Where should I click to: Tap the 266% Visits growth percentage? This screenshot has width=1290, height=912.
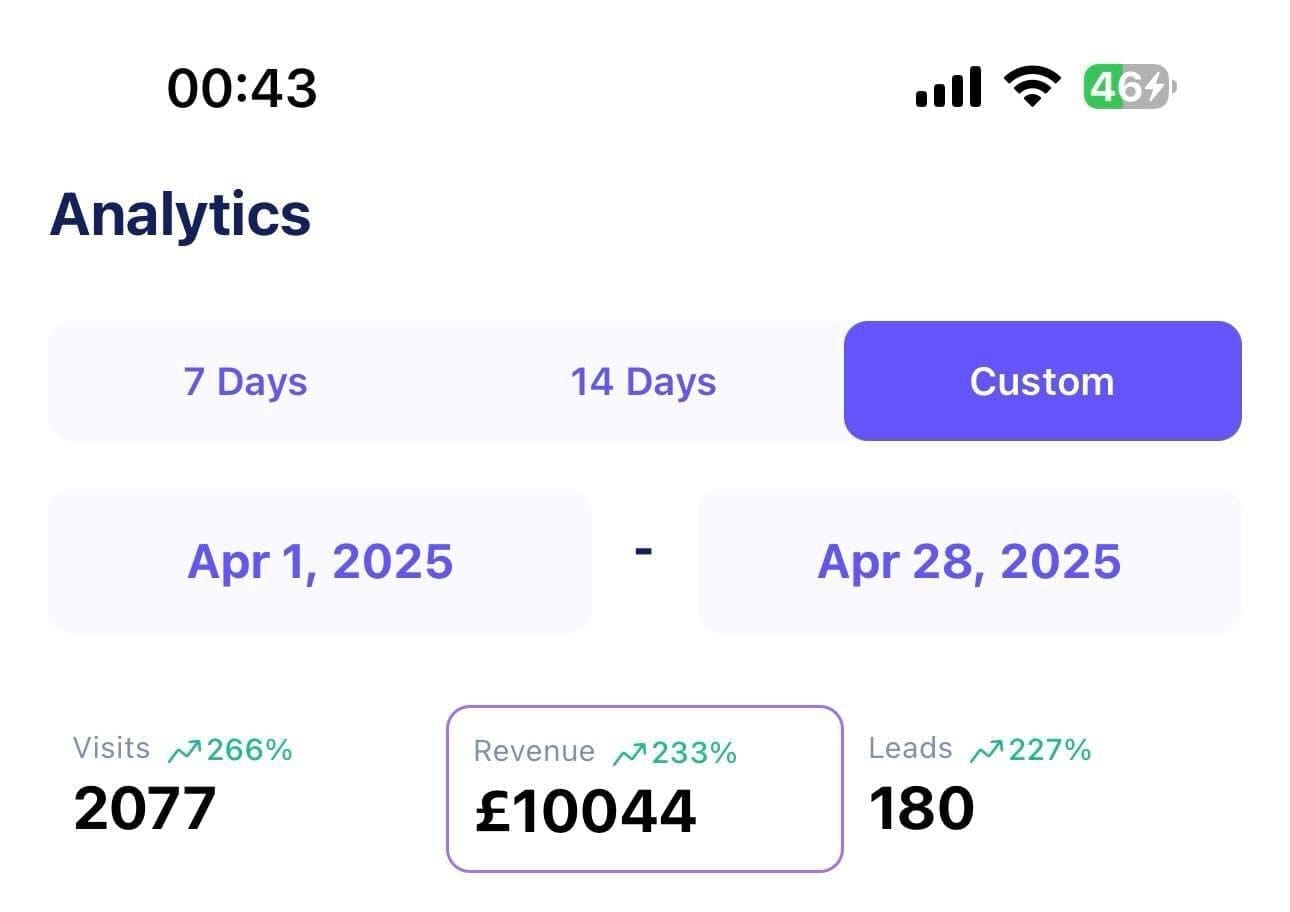pos(249,749)
